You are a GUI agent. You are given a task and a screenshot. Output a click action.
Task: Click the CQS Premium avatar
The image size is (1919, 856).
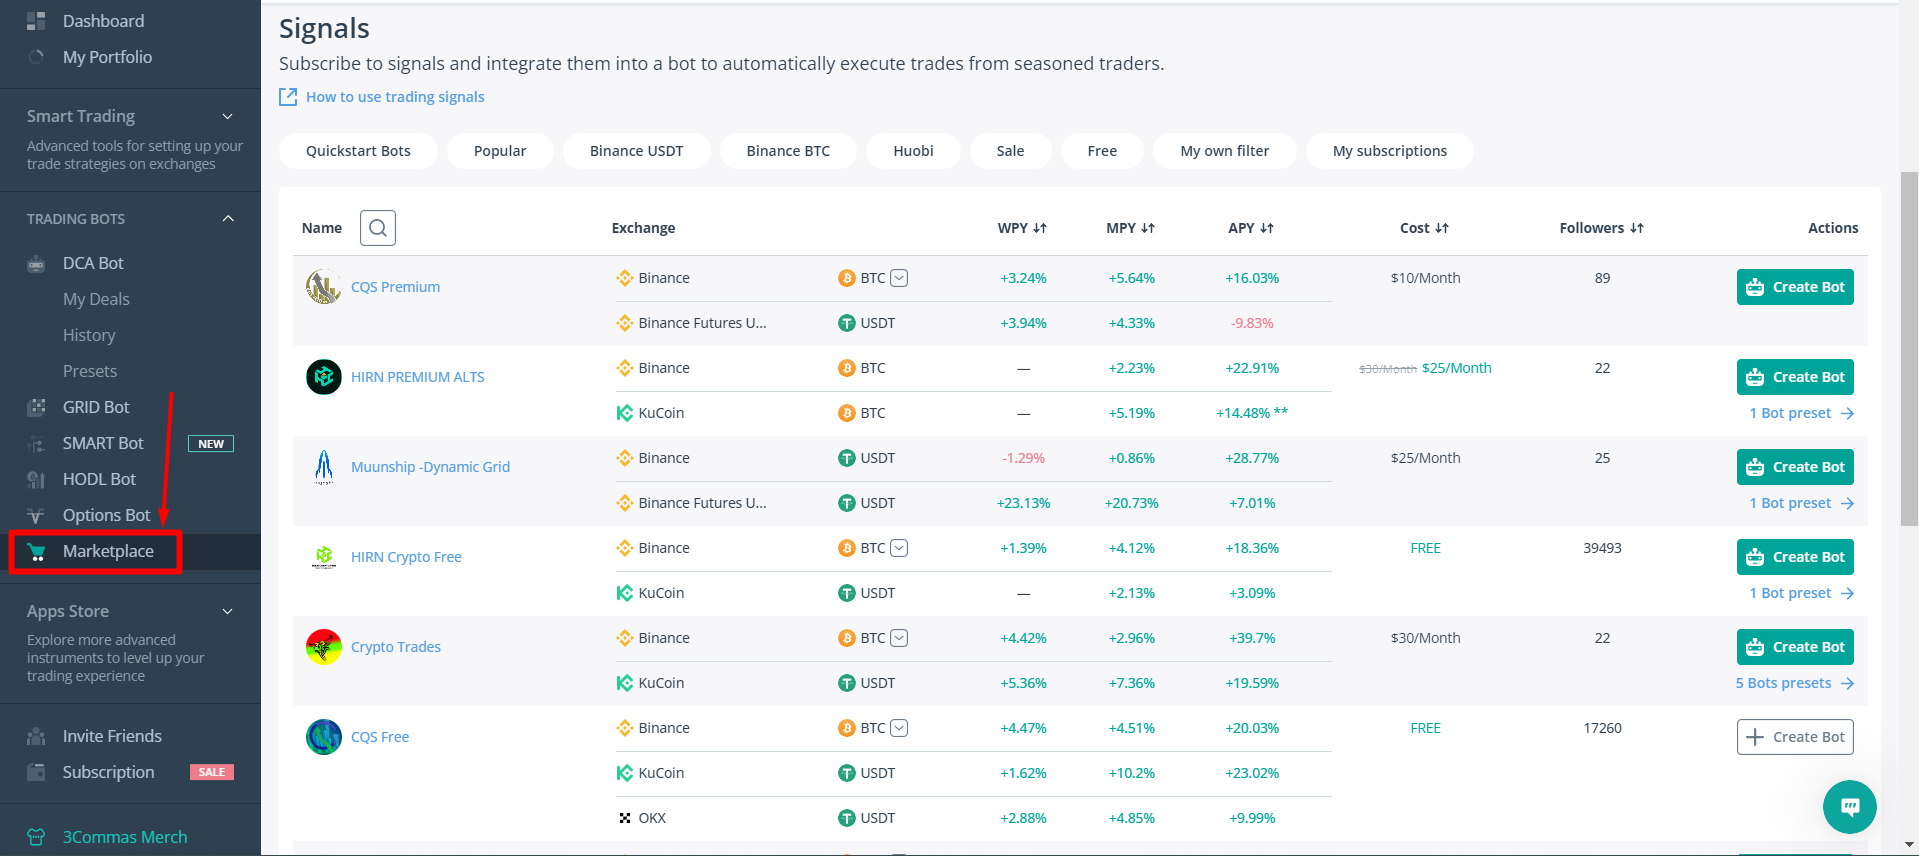(x=323, y=287)
